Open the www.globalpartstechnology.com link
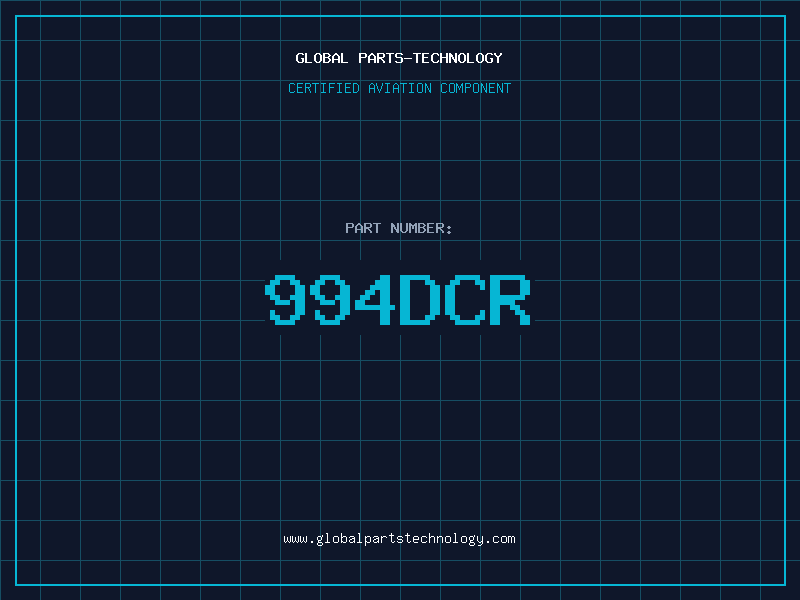 [399, 539]
